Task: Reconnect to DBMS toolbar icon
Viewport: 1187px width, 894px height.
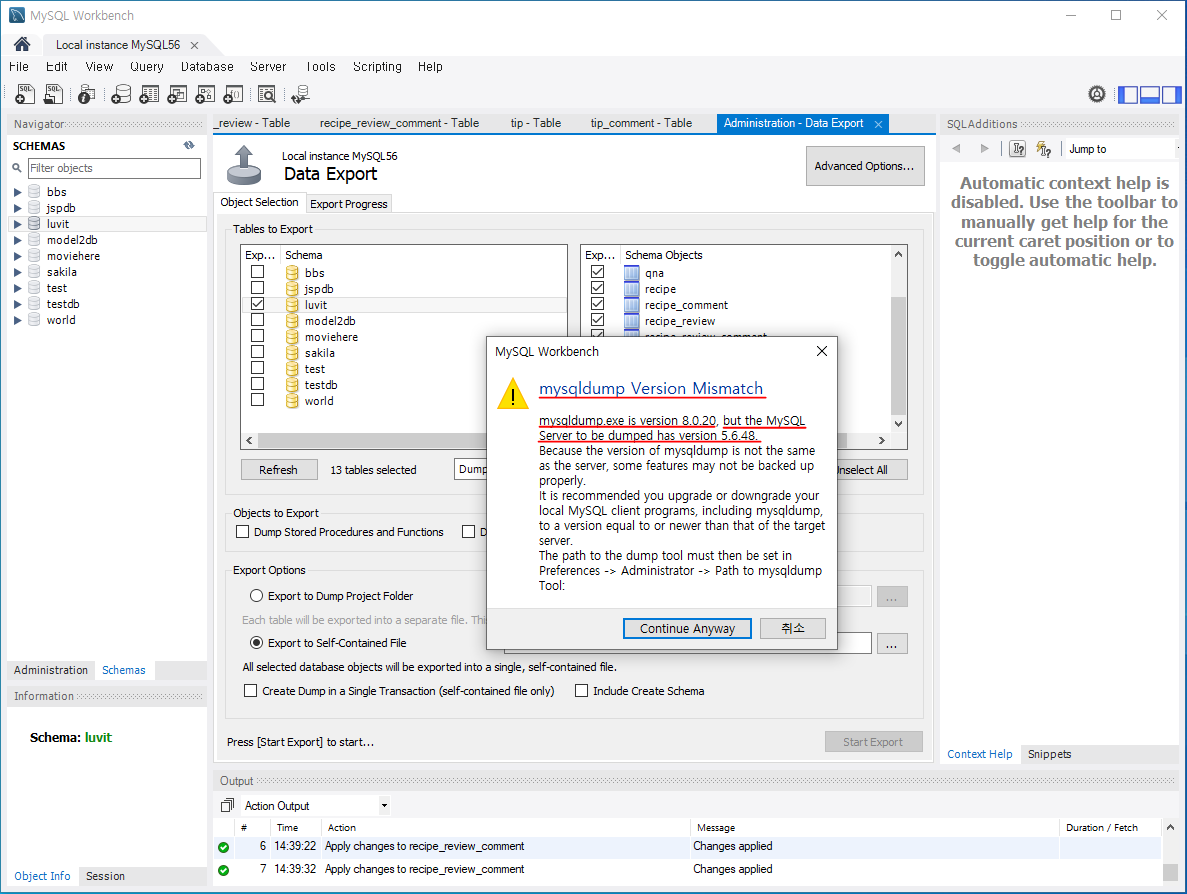Action: (301, 94)
